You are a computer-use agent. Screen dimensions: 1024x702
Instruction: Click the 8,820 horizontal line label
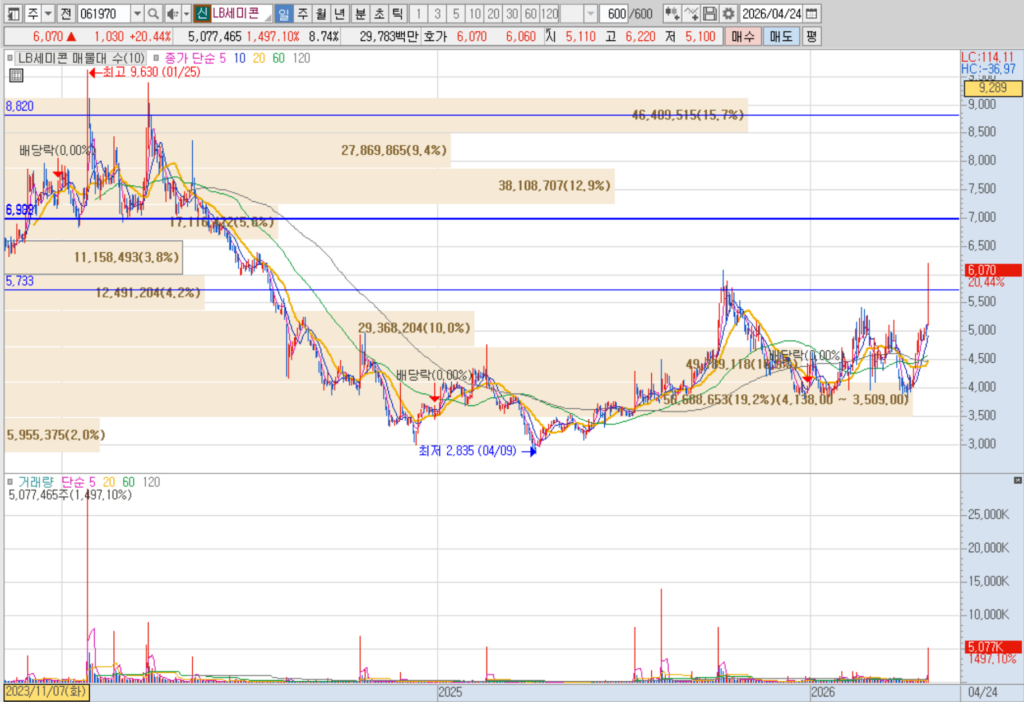[x=20, y=106]
